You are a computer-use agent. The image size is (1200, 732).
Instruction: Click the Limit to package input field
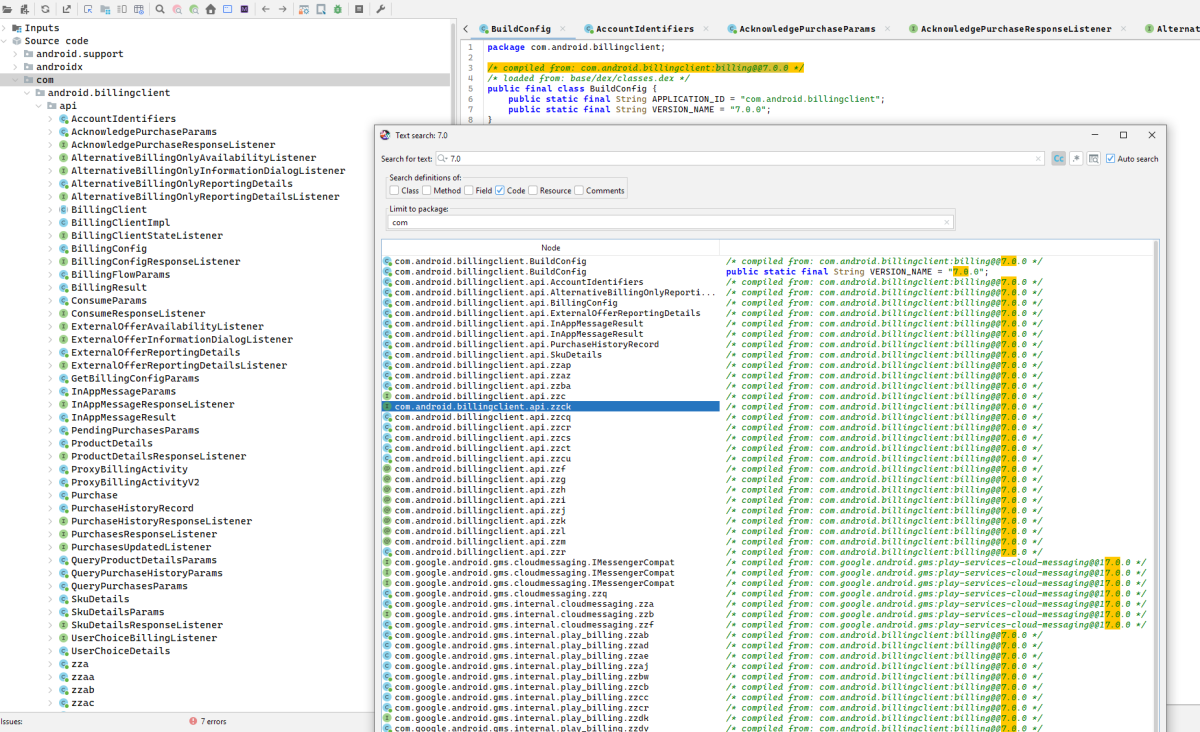(x=669, y=222)
